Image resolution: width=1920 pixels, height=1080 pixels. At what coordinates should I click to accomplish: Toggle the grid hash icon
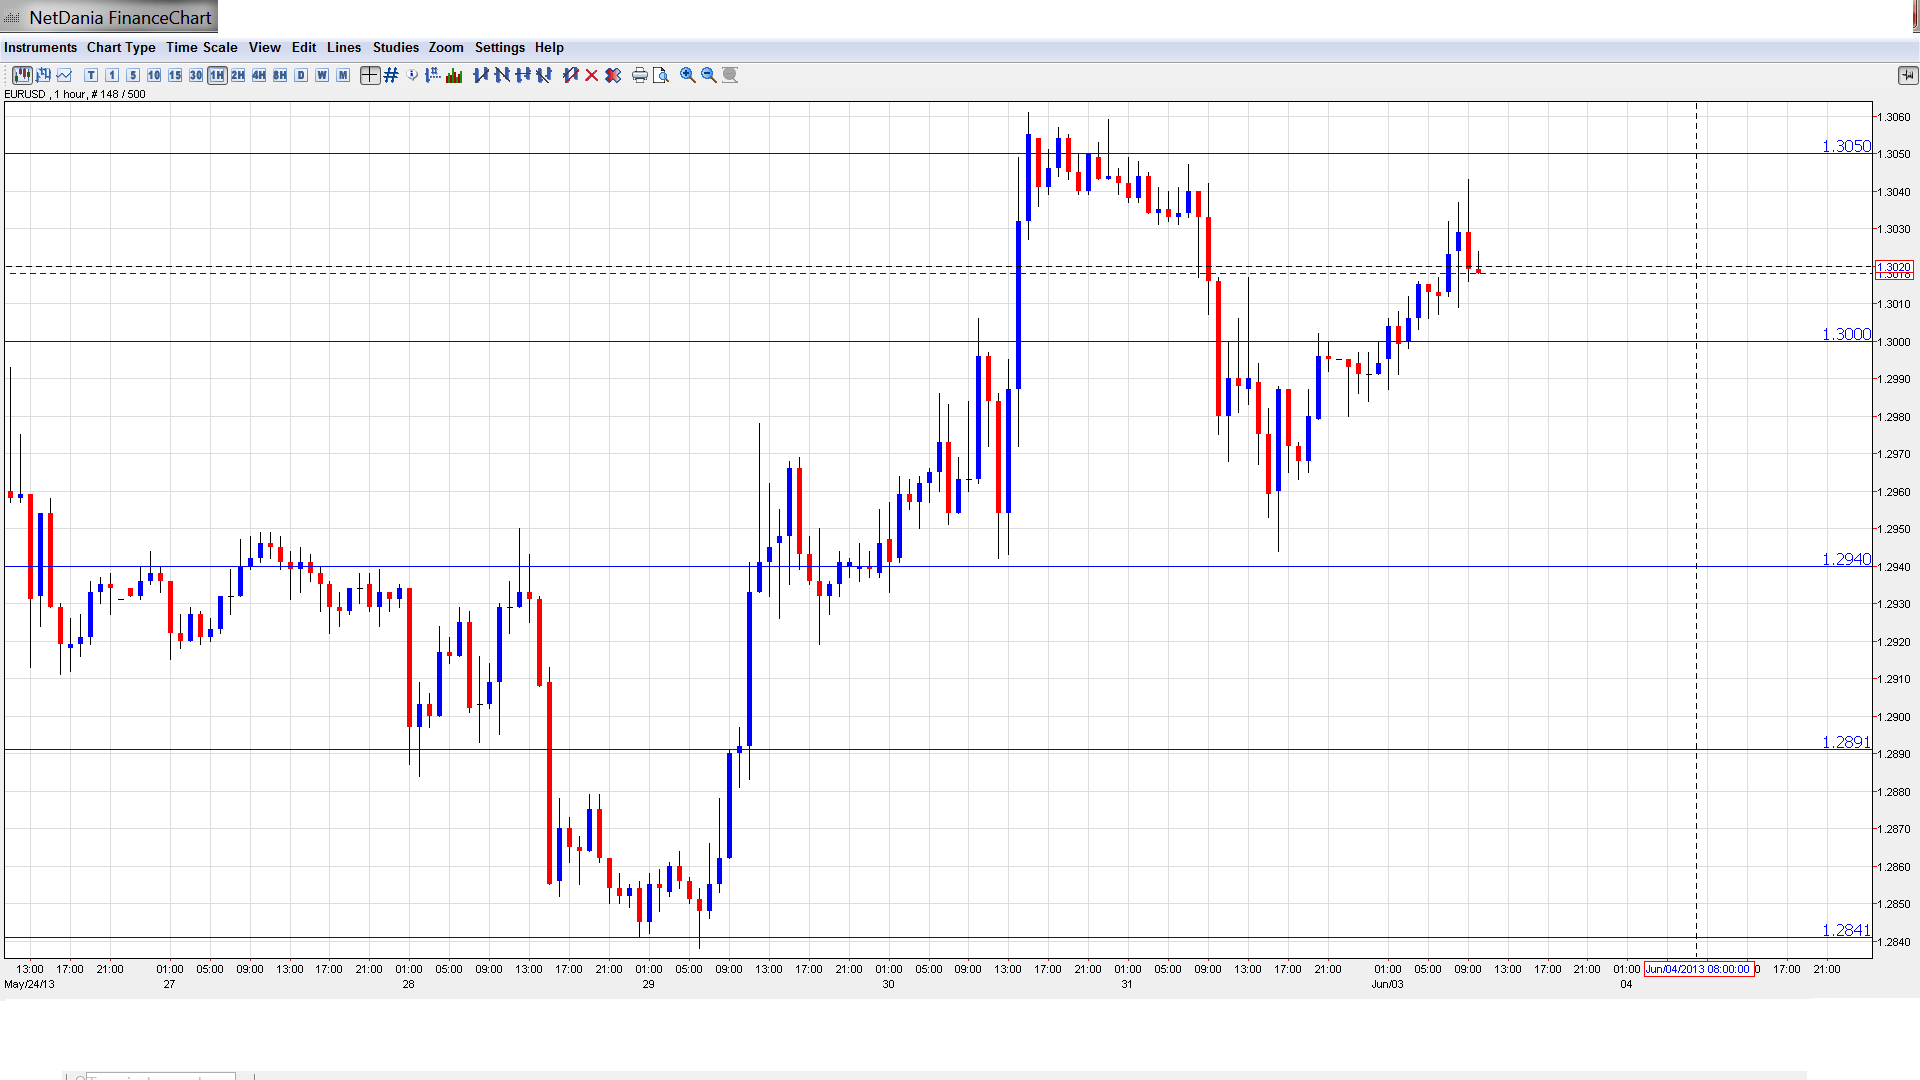coord(391,75)
